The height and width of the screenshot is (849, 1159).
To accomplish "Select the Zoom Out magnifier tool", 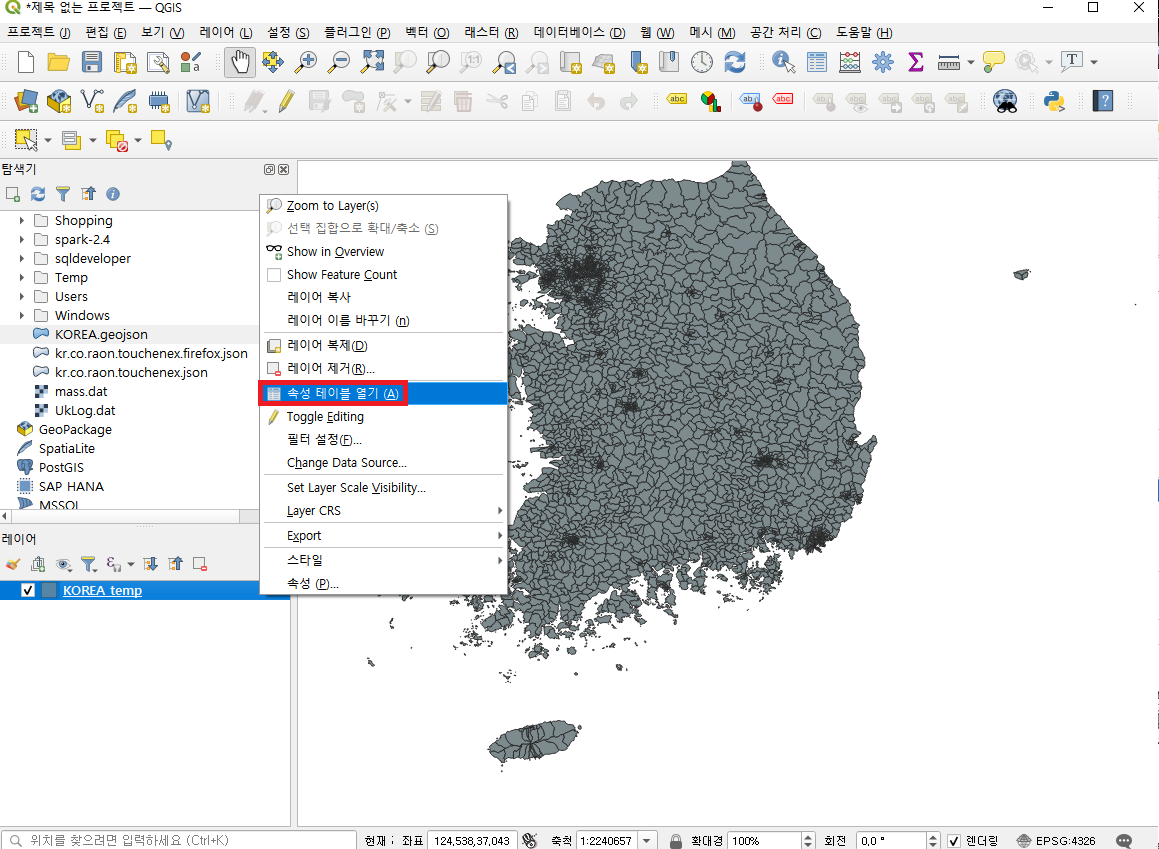I will coord(339,62).
